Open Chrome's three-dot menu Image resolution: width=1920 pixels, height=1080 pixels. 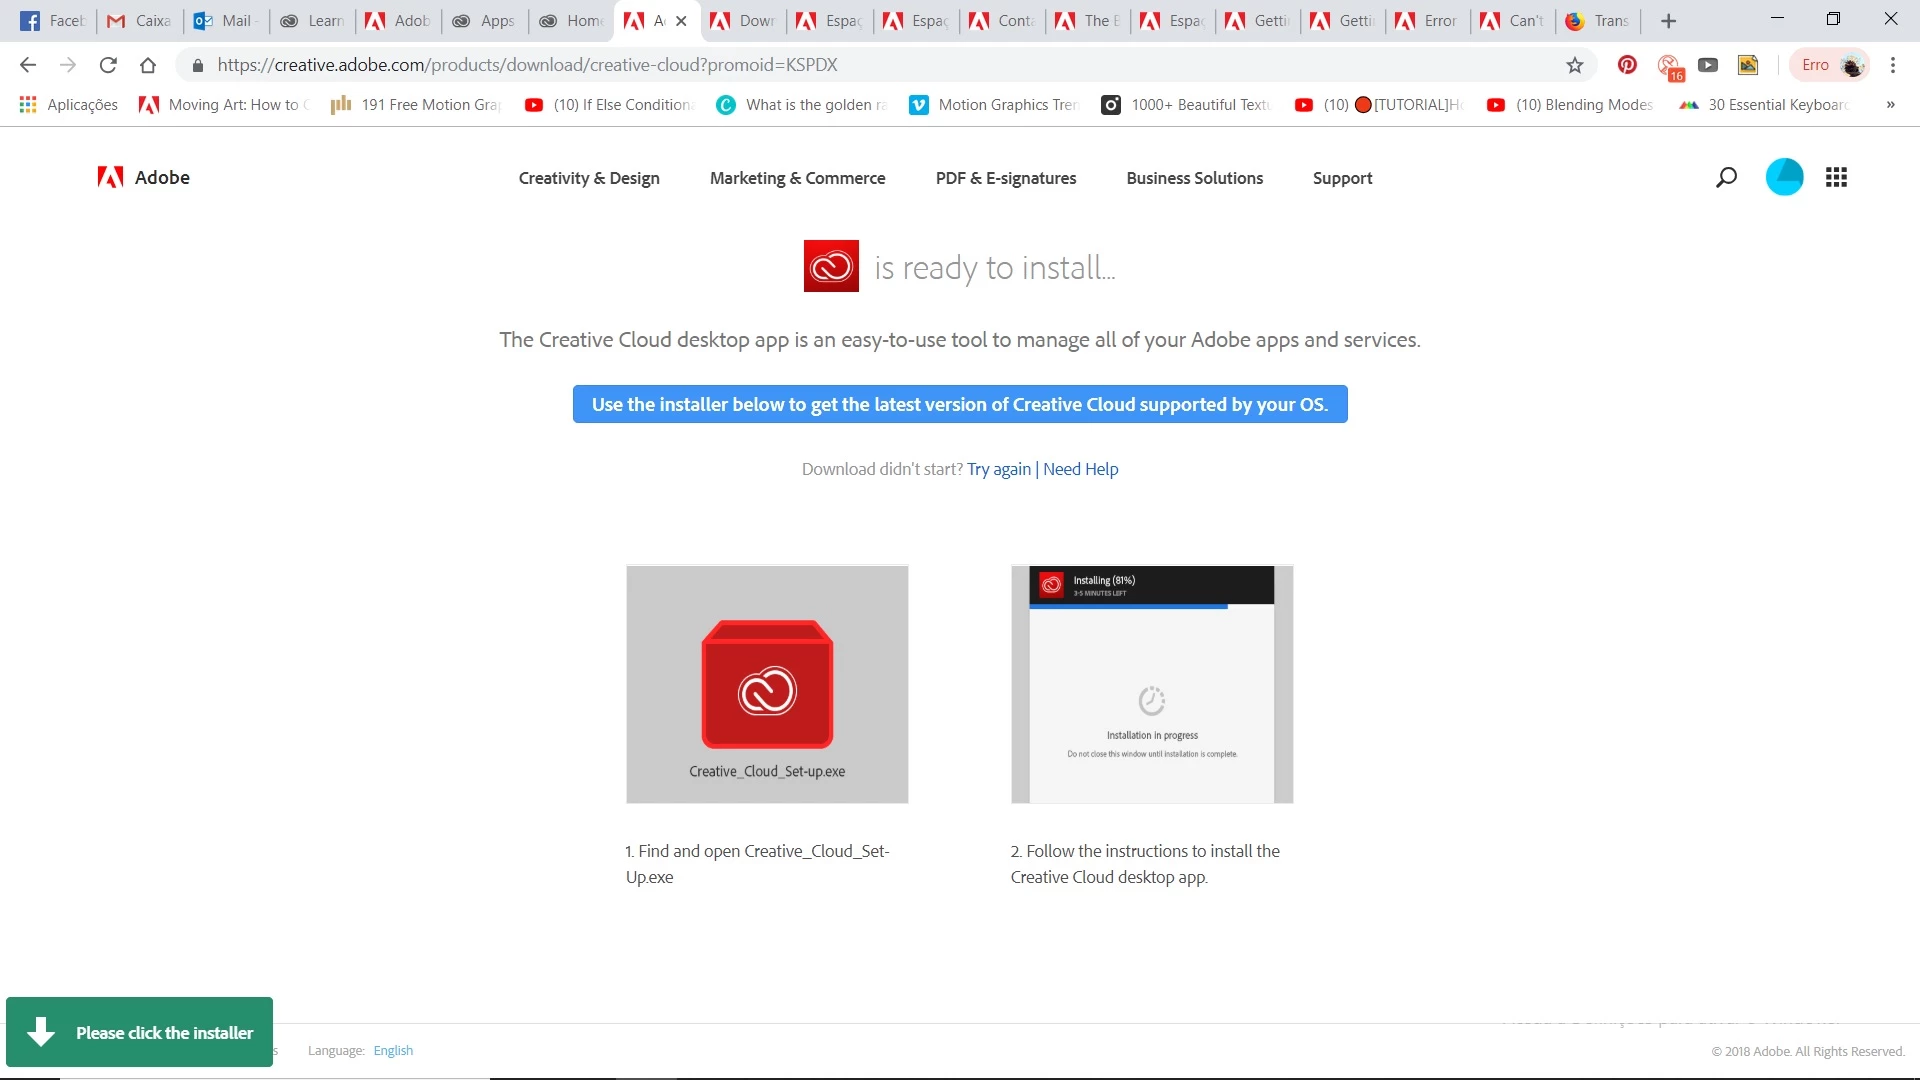pyautogui.click(x=1893, y=65)
